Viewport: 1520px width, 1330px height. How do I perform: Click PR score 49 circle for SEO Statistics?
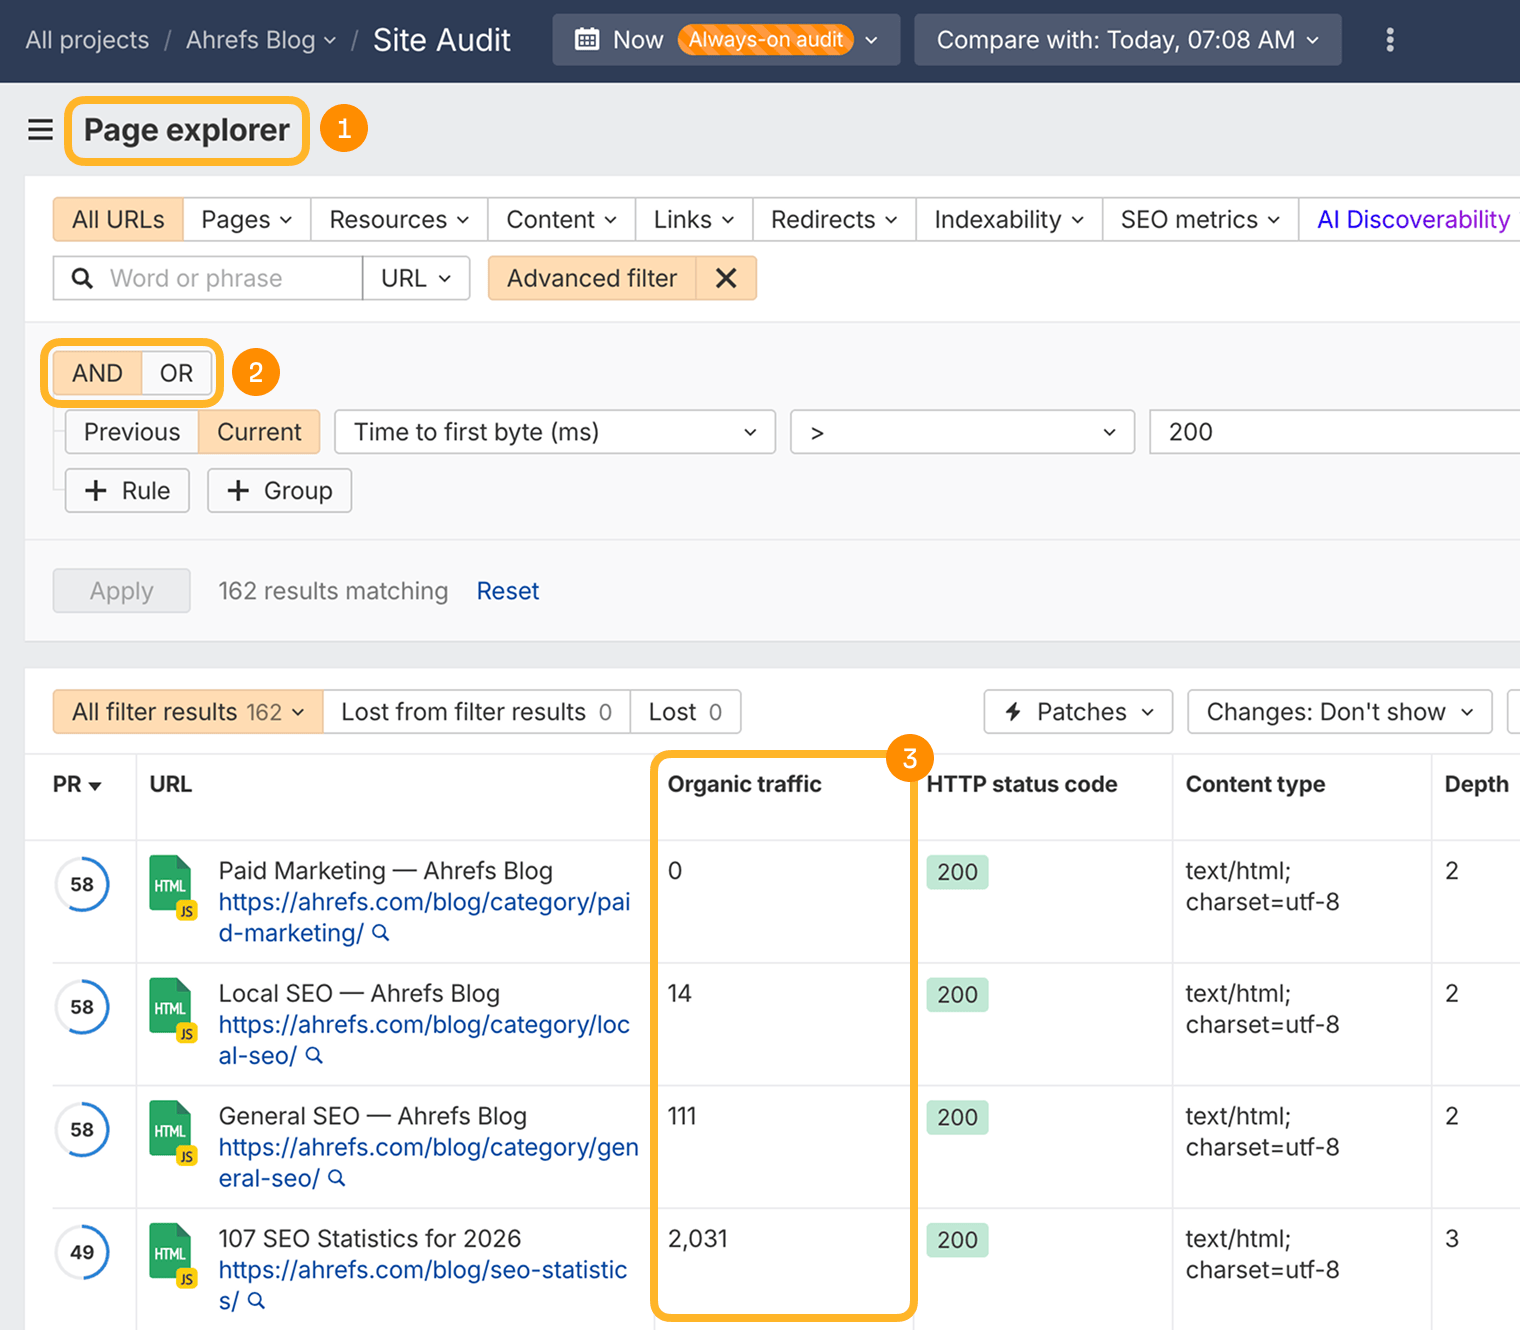[x=82, y=1252]
